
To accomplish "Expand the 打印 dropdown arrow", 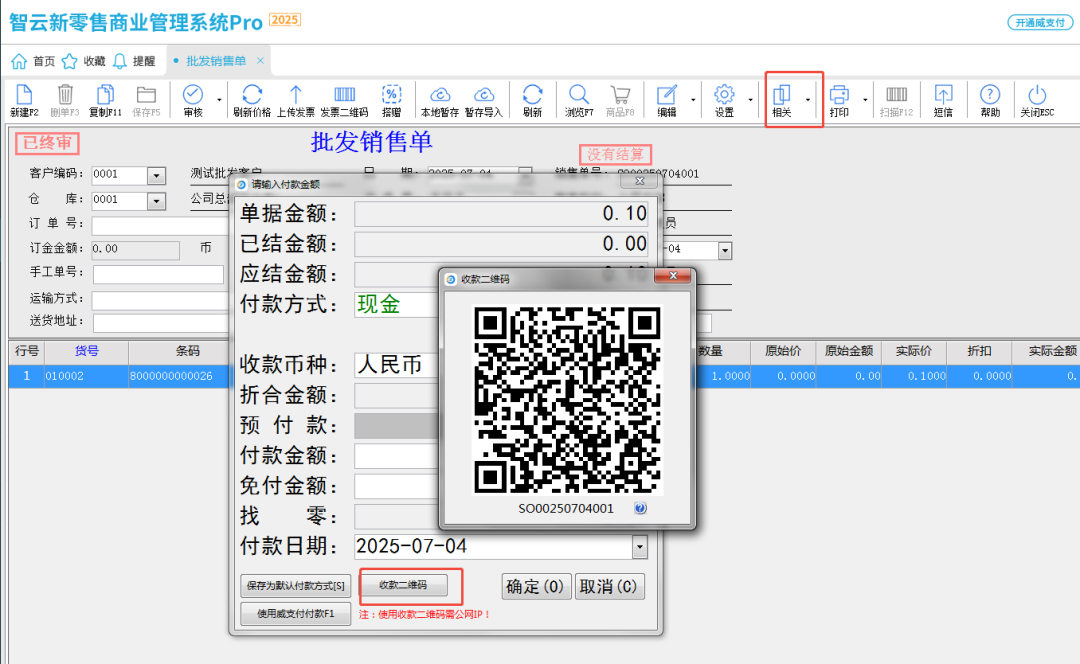I will pyautogui.click(x=865, y=100).
